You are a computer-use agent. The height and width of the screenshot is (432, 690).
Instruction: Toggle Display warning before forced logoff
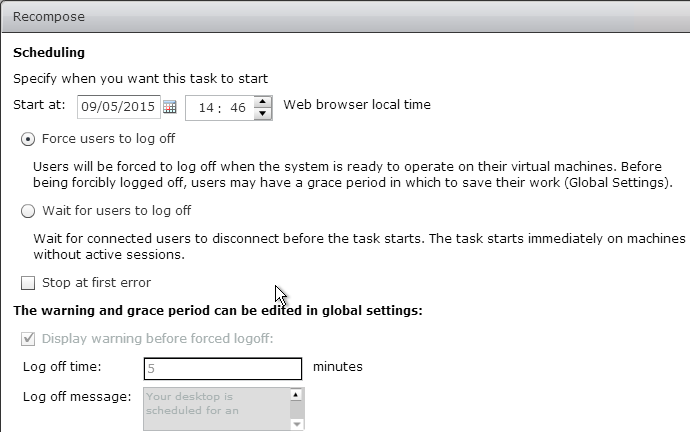point(28,339)
